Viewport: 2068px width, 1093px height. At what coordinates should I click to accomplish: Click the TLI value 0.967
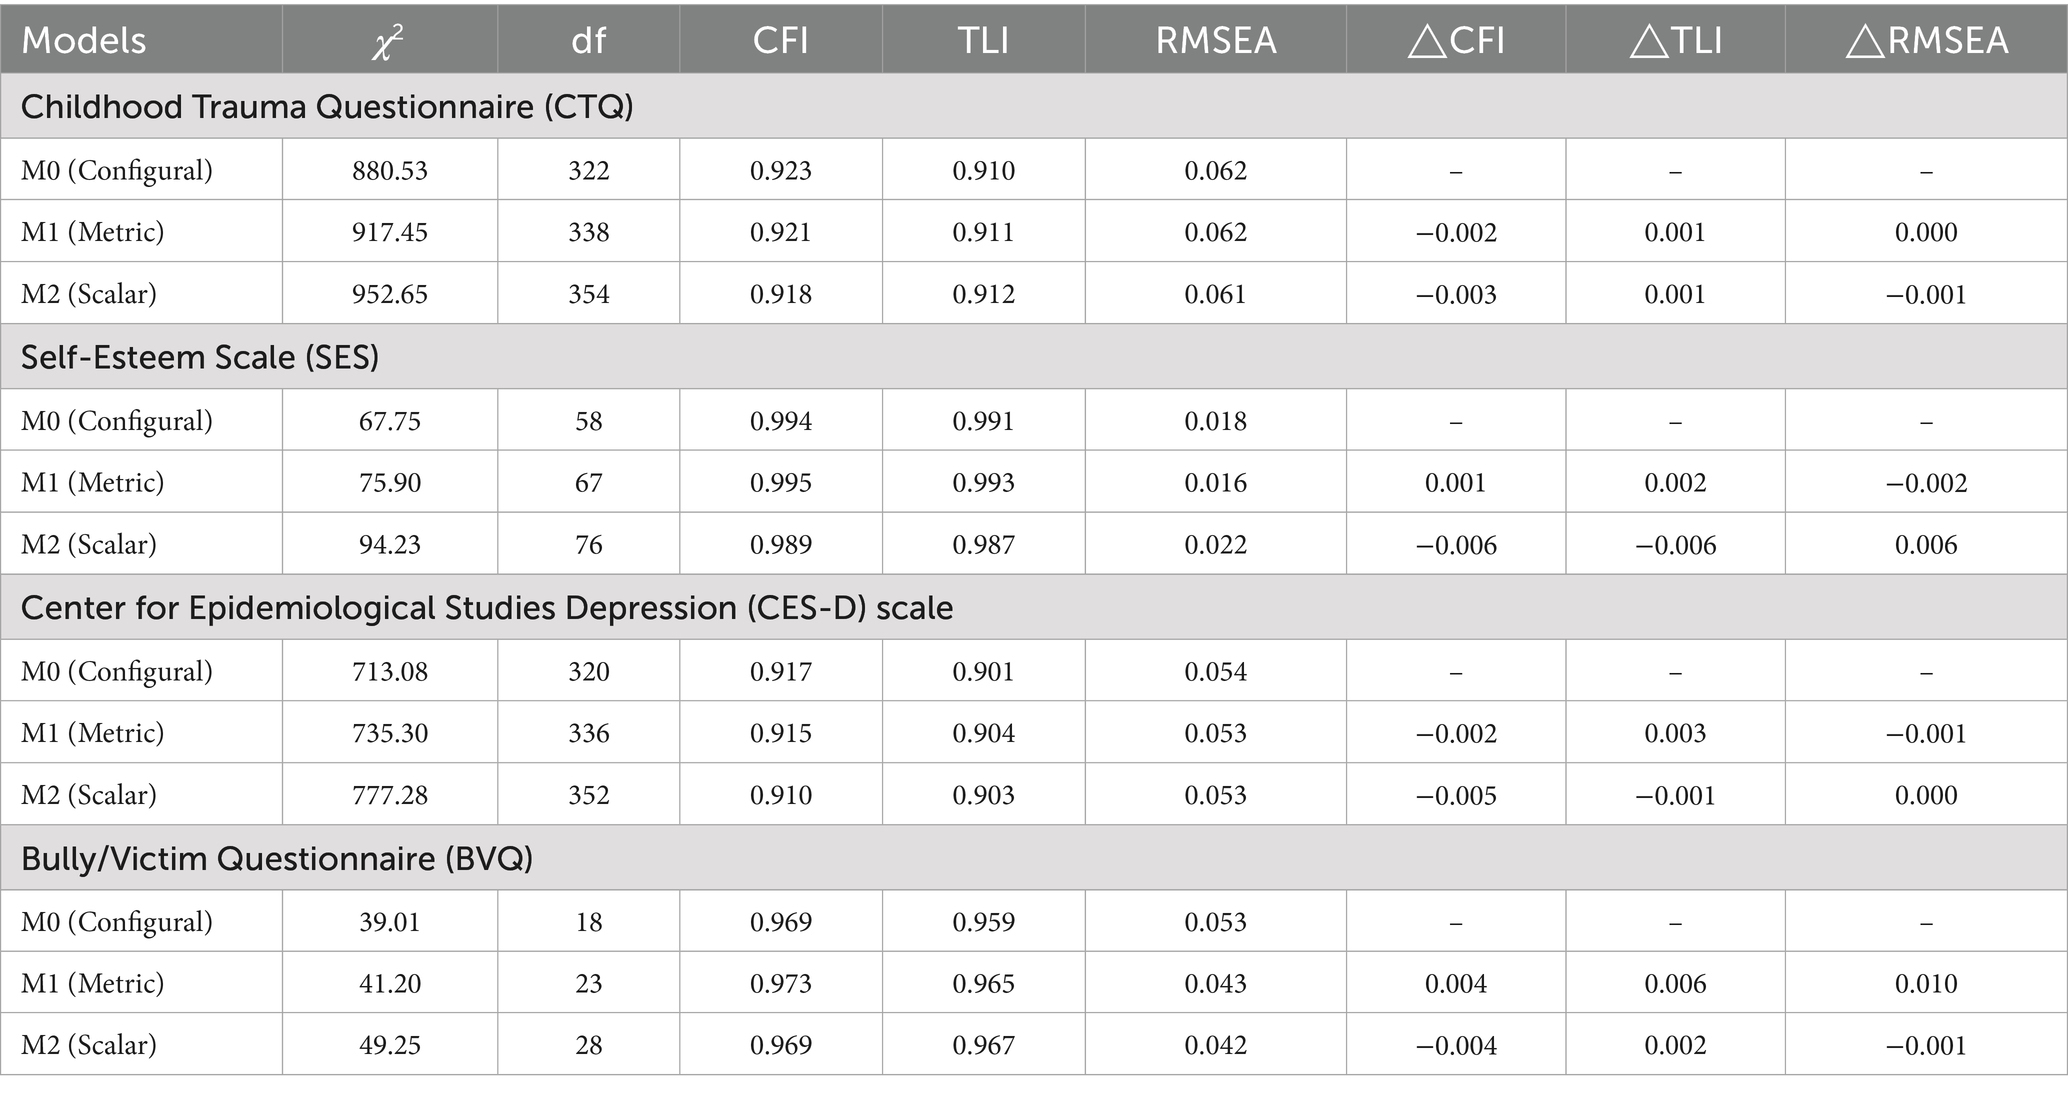(x=983, y=1046)
